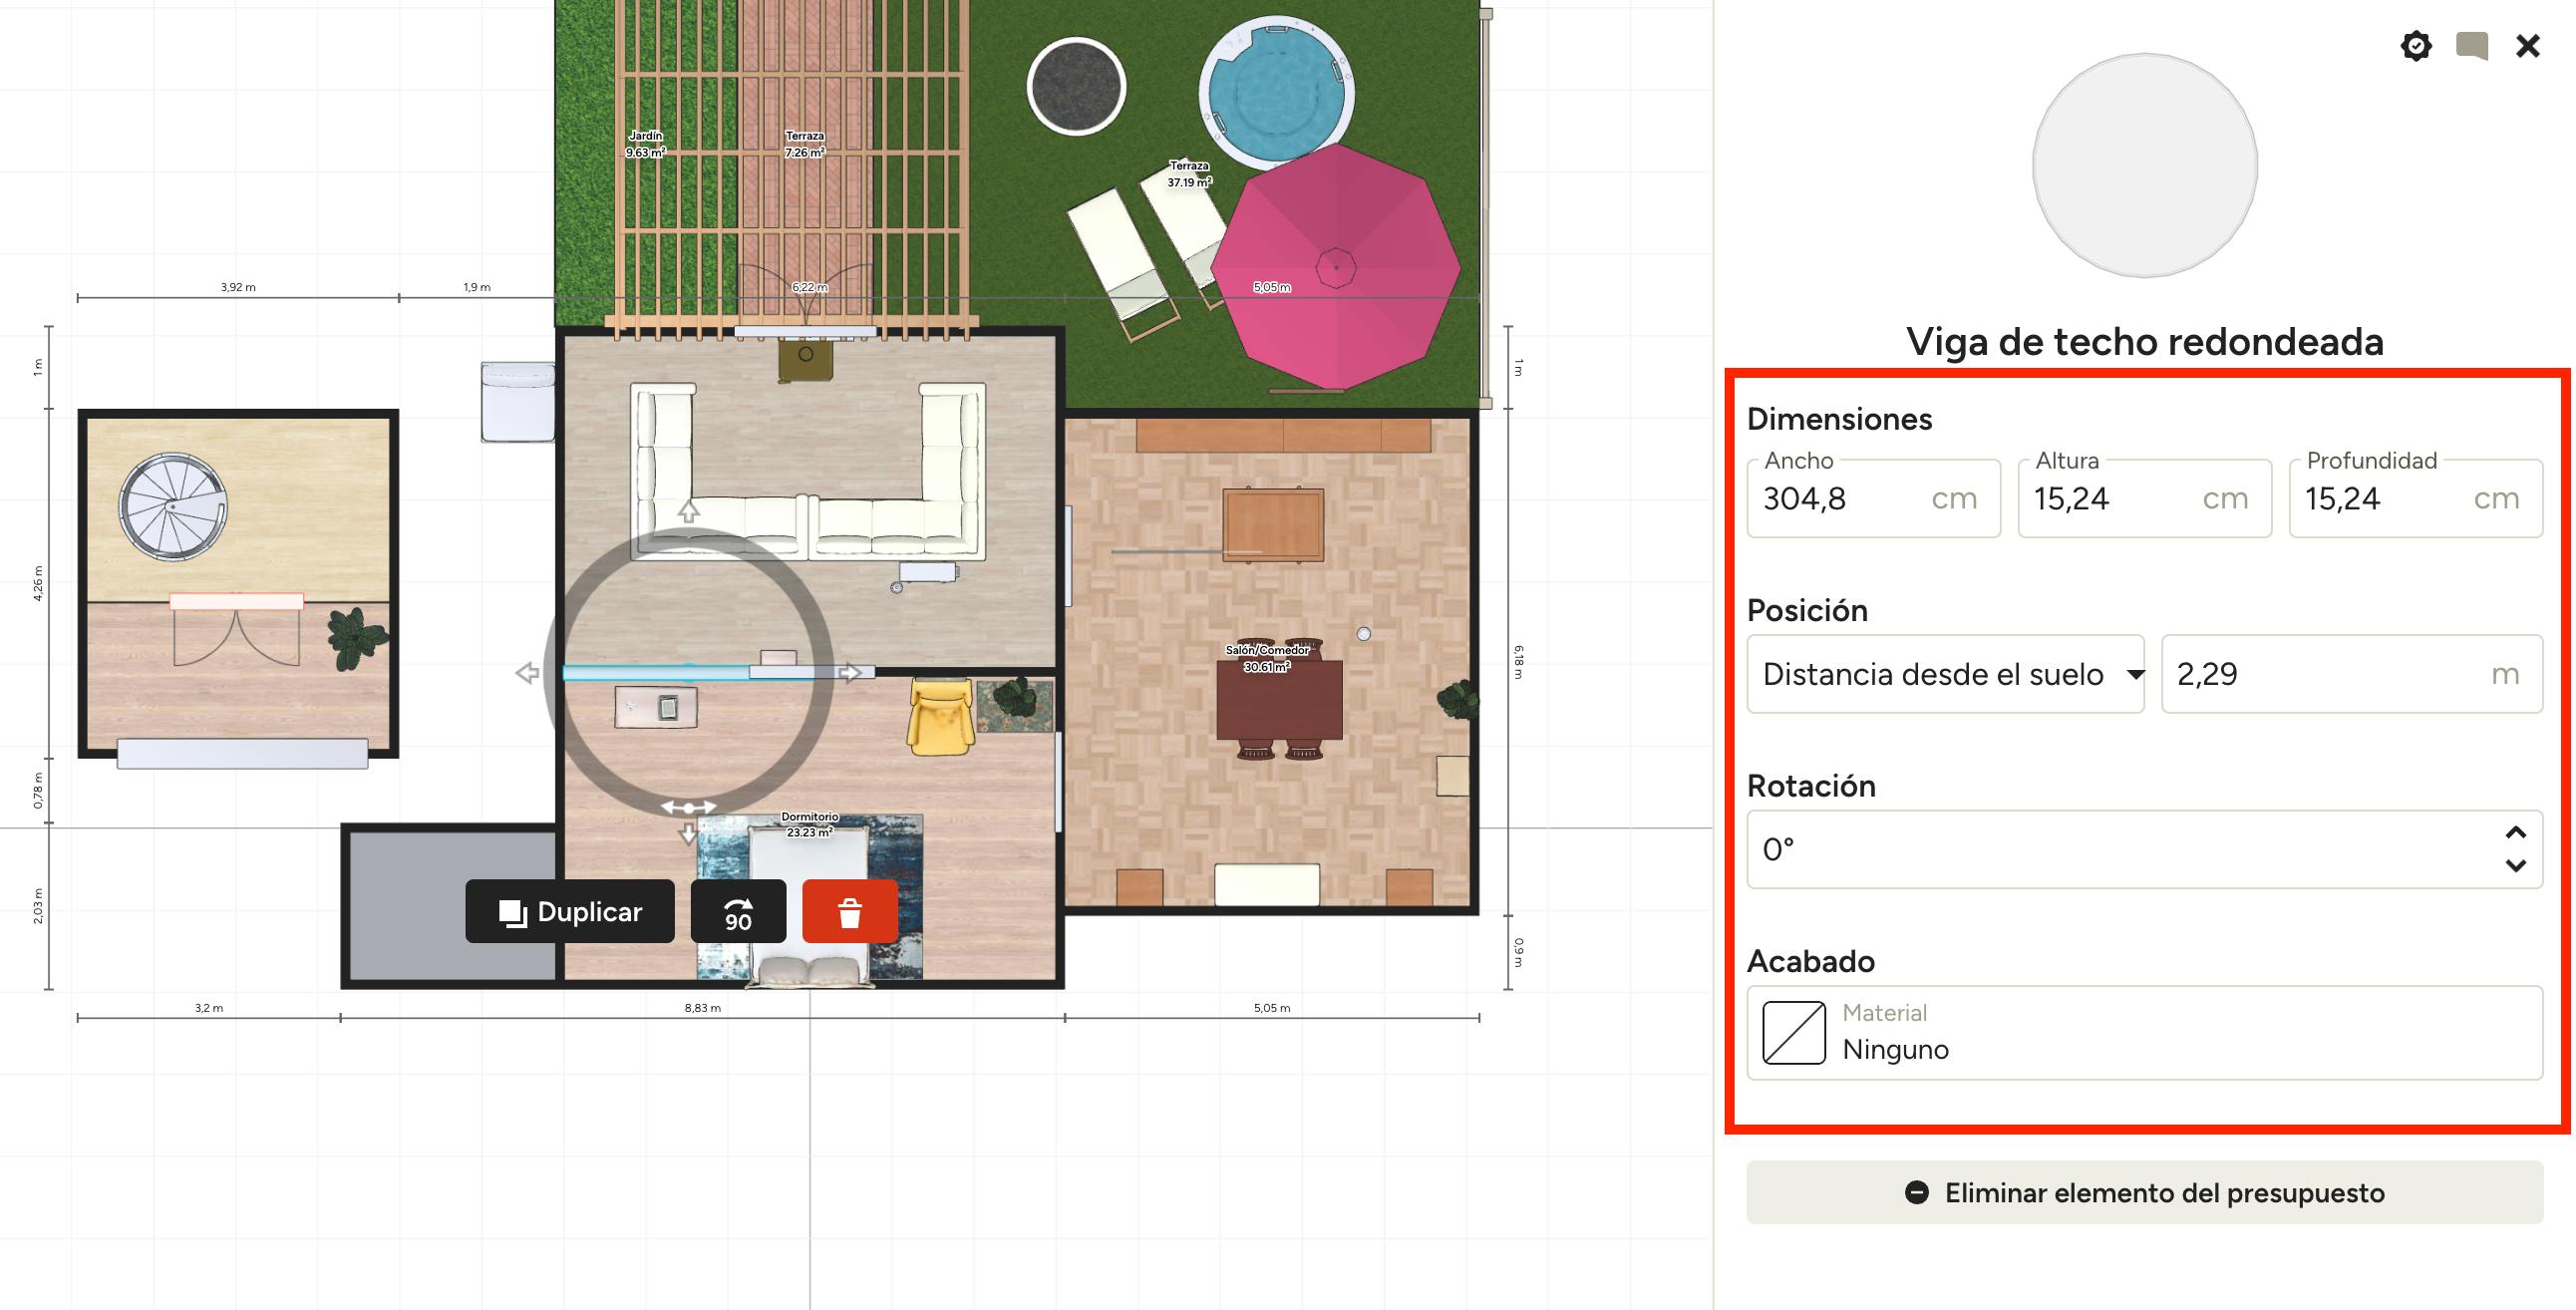
Task: Delete selected item with red trash button
Action: 849,911
